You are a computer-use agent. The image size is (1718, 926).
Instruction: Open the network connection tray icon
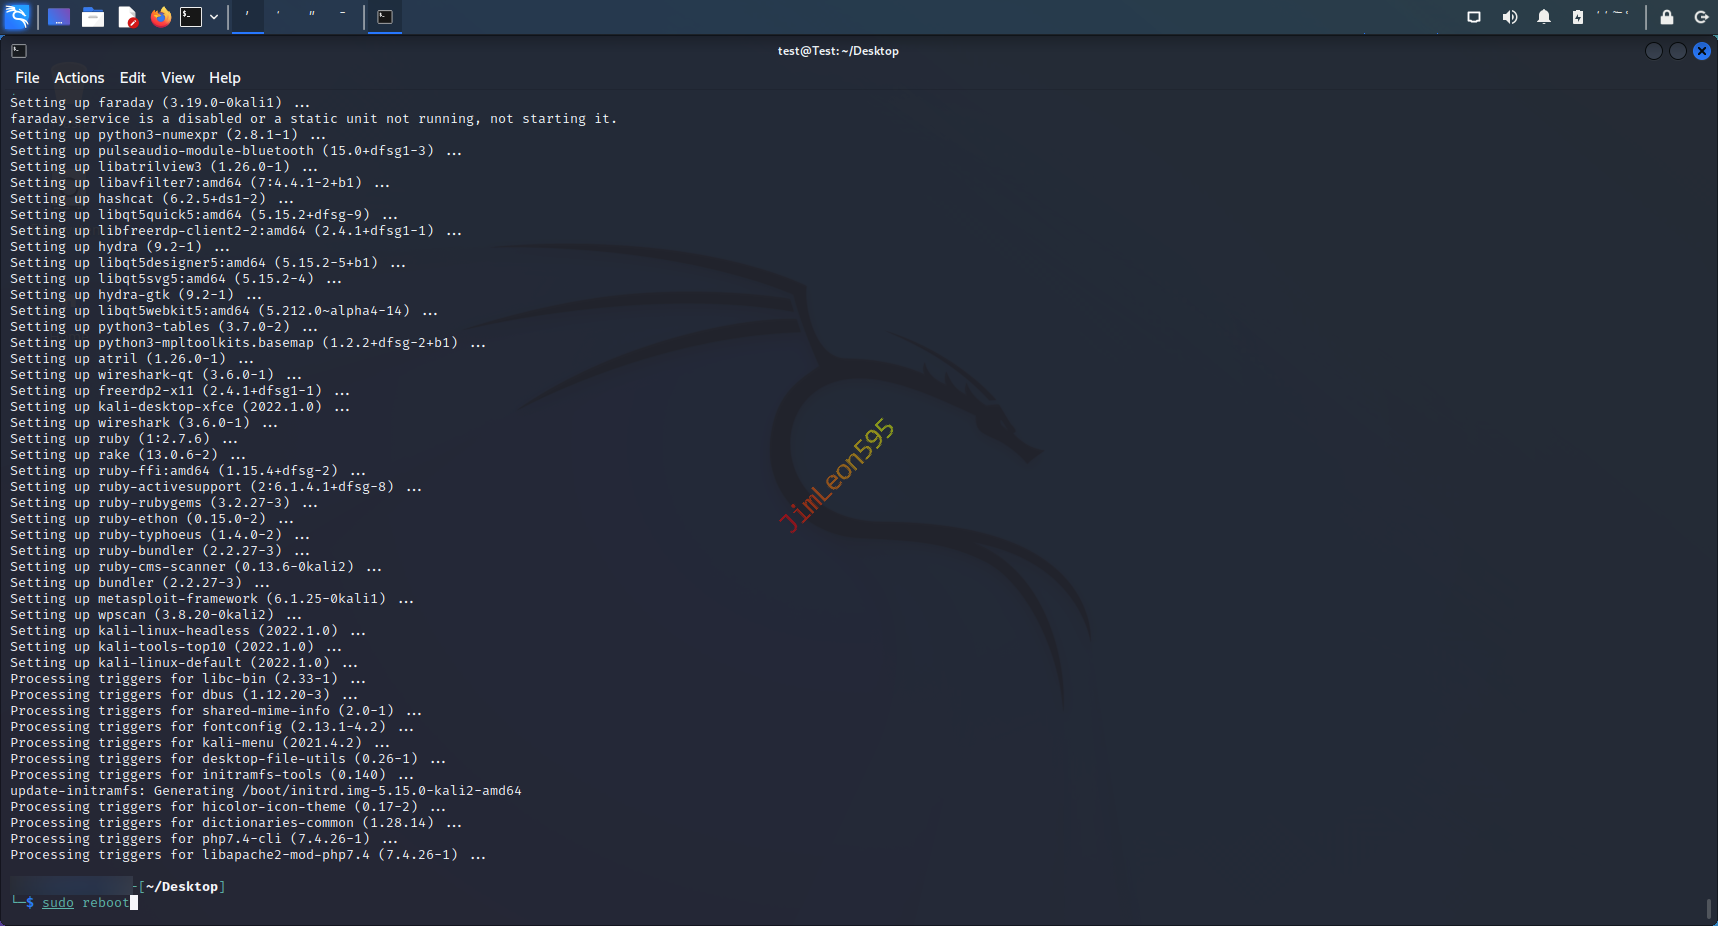coord(1473,17)
